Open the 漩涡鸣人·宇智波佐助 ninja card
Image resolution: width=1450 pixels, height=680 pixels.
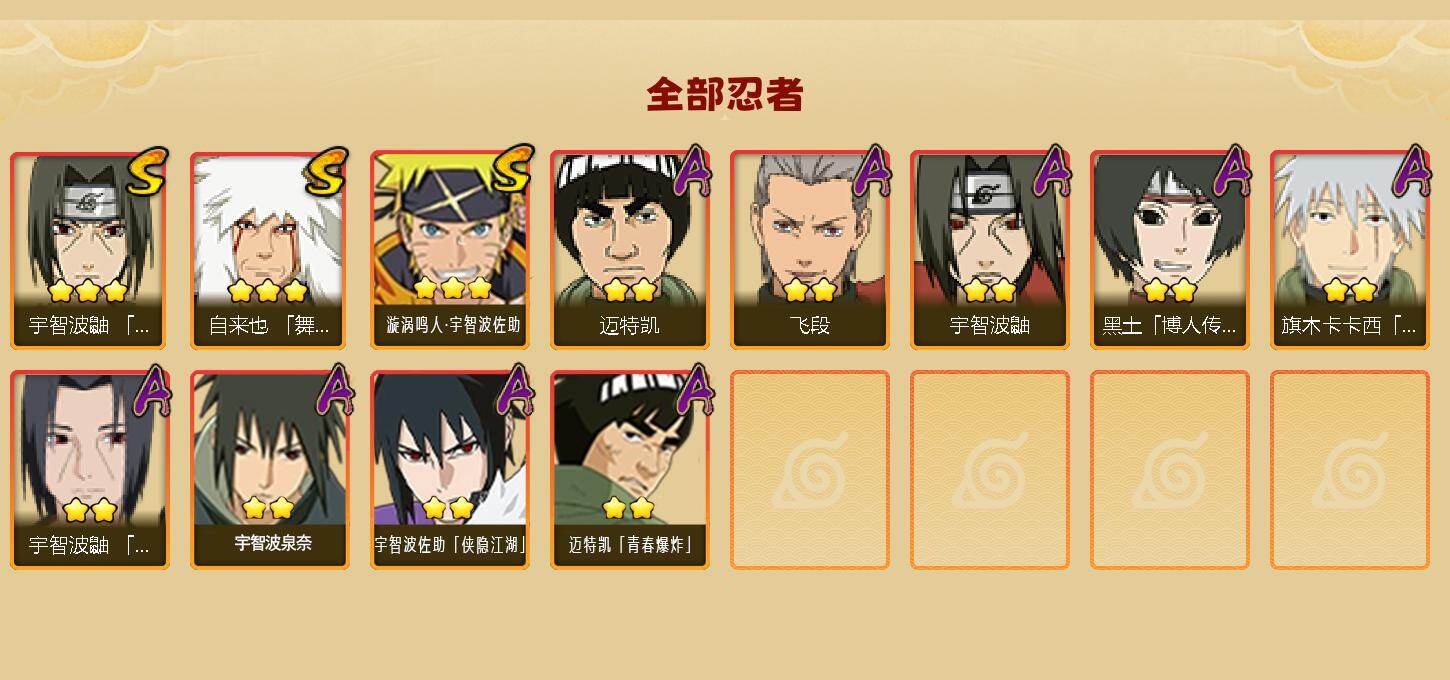coord(450,250)
